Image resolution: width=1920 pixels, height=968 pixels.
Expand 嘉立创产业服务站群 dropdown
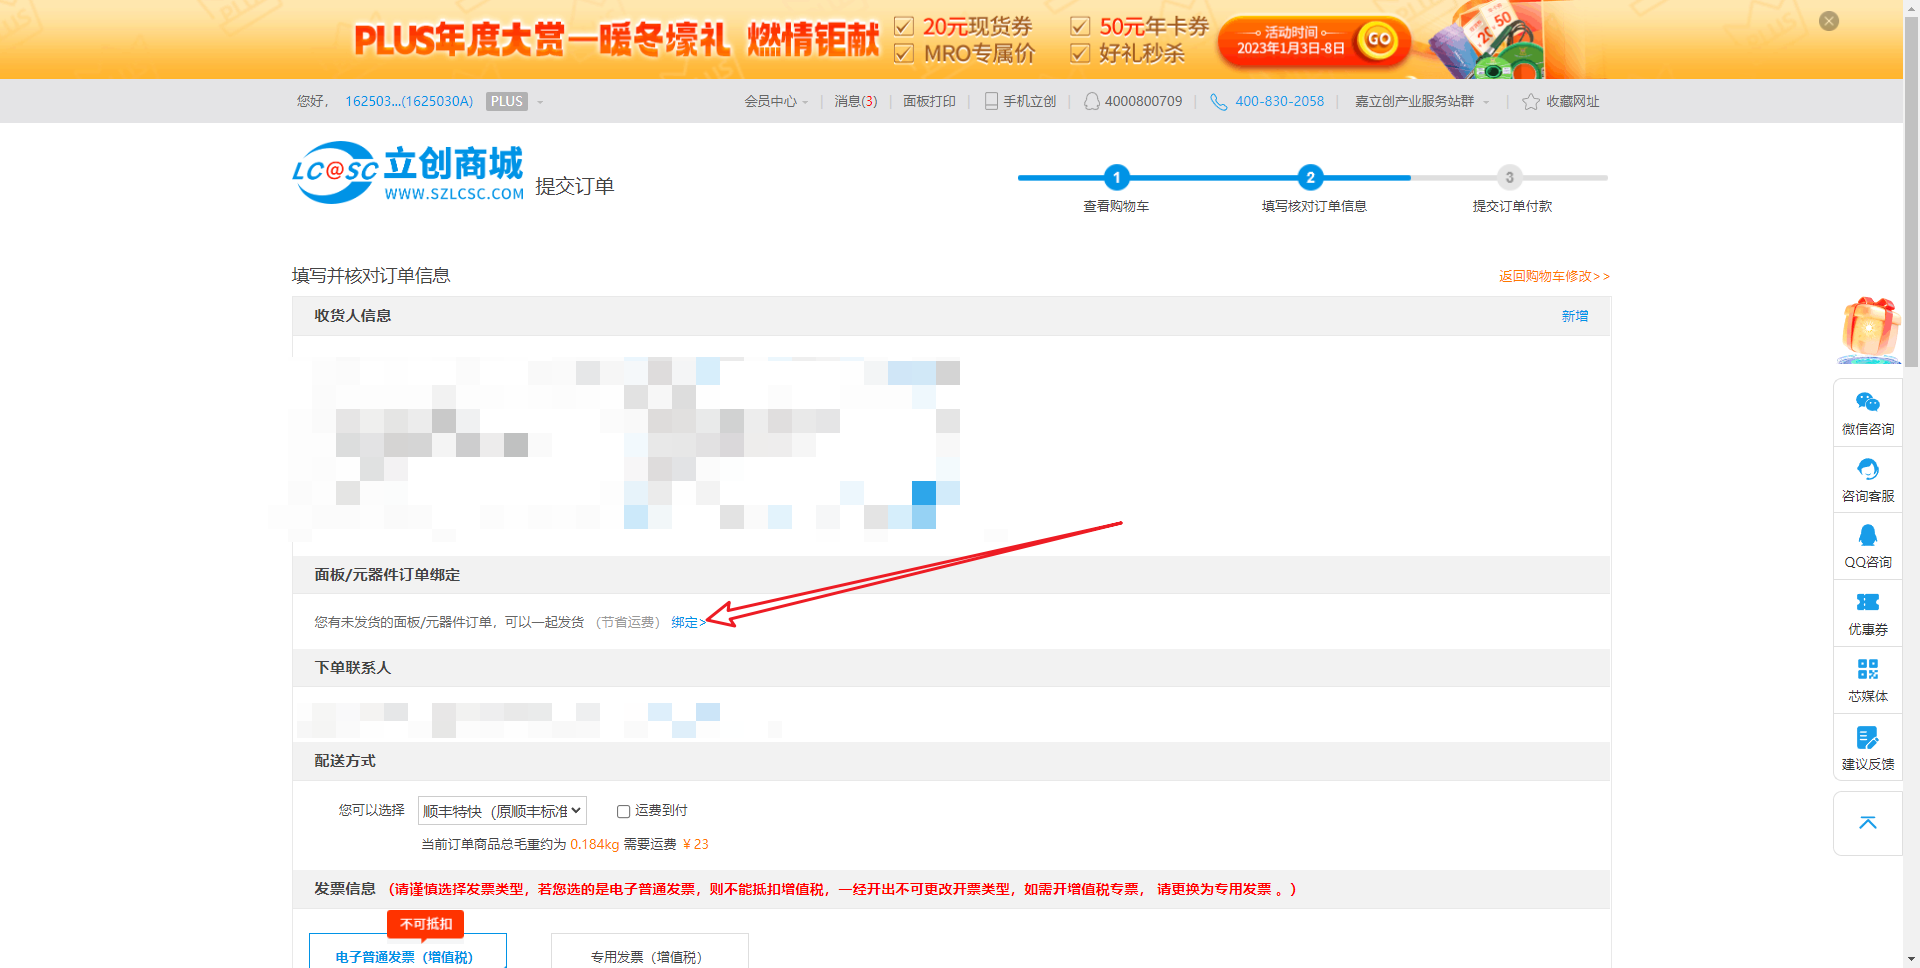pos(1422,101)
